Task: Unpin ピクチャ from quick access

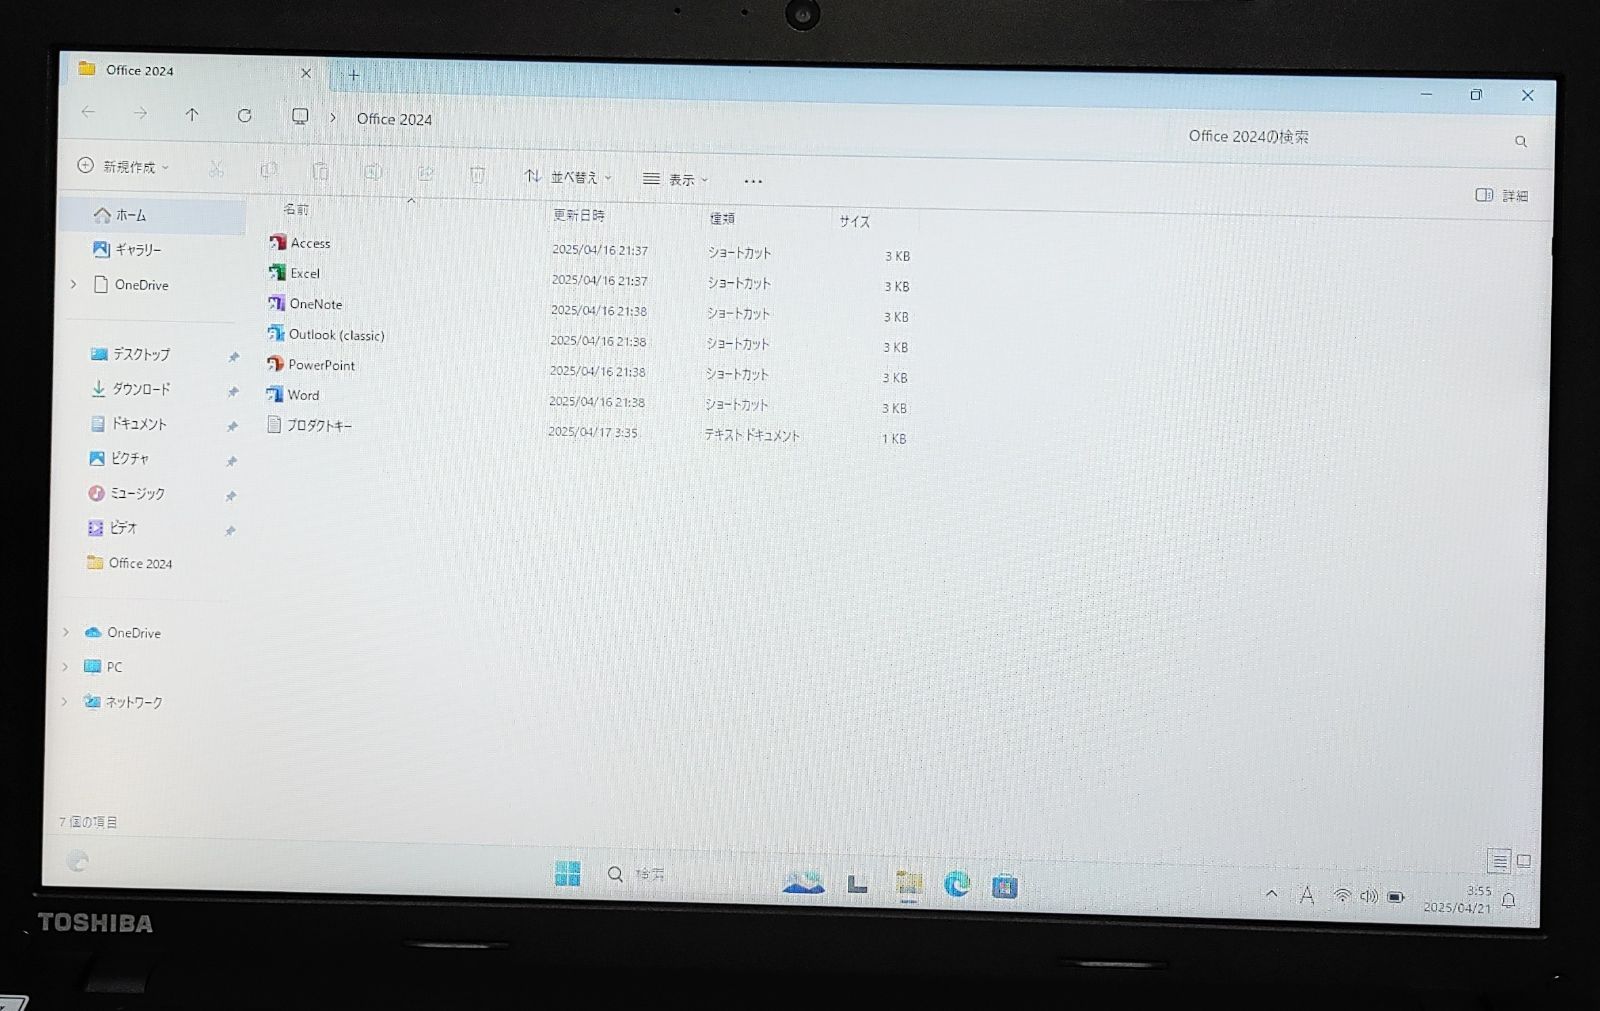Action: 231,462
